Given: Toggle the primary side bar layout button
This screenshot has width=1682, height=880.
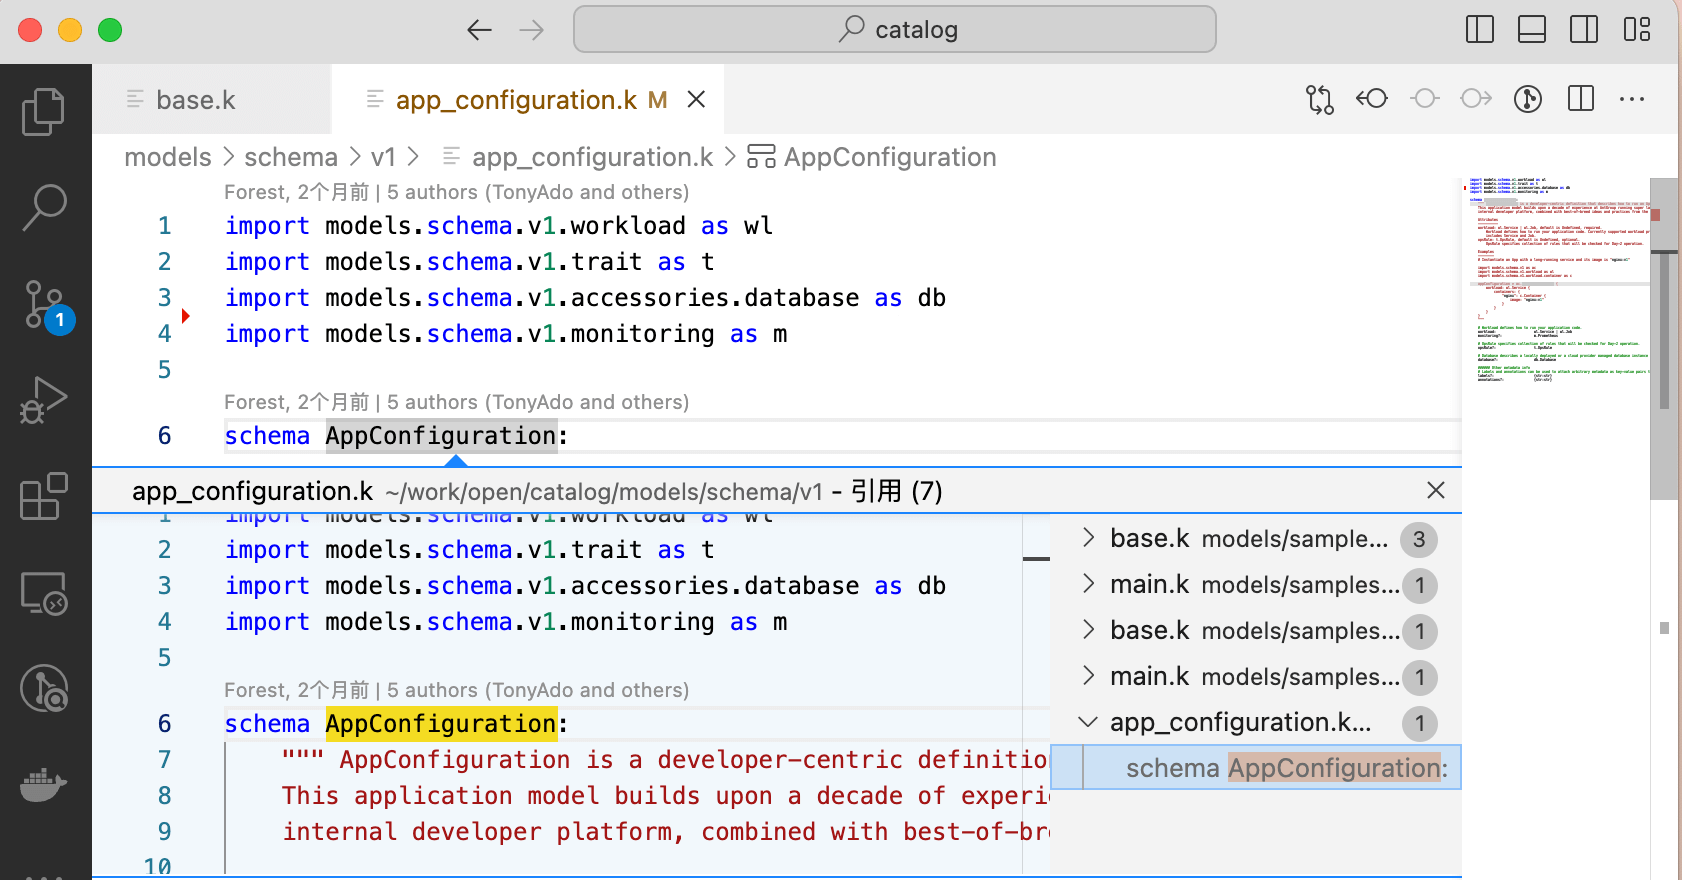Looking at the screenshot, I should click(x=1479, y=30).
